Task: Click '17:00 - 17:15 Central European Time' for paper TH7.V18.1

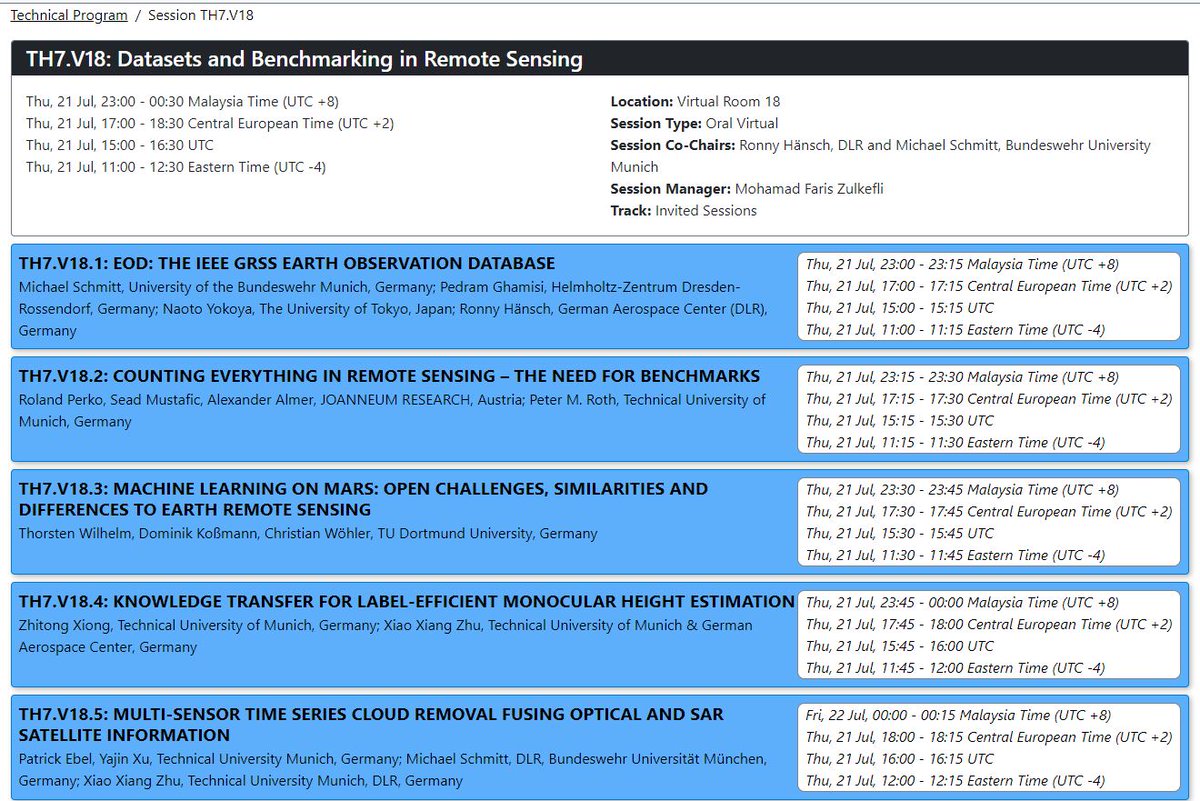Action: point(988,286)
